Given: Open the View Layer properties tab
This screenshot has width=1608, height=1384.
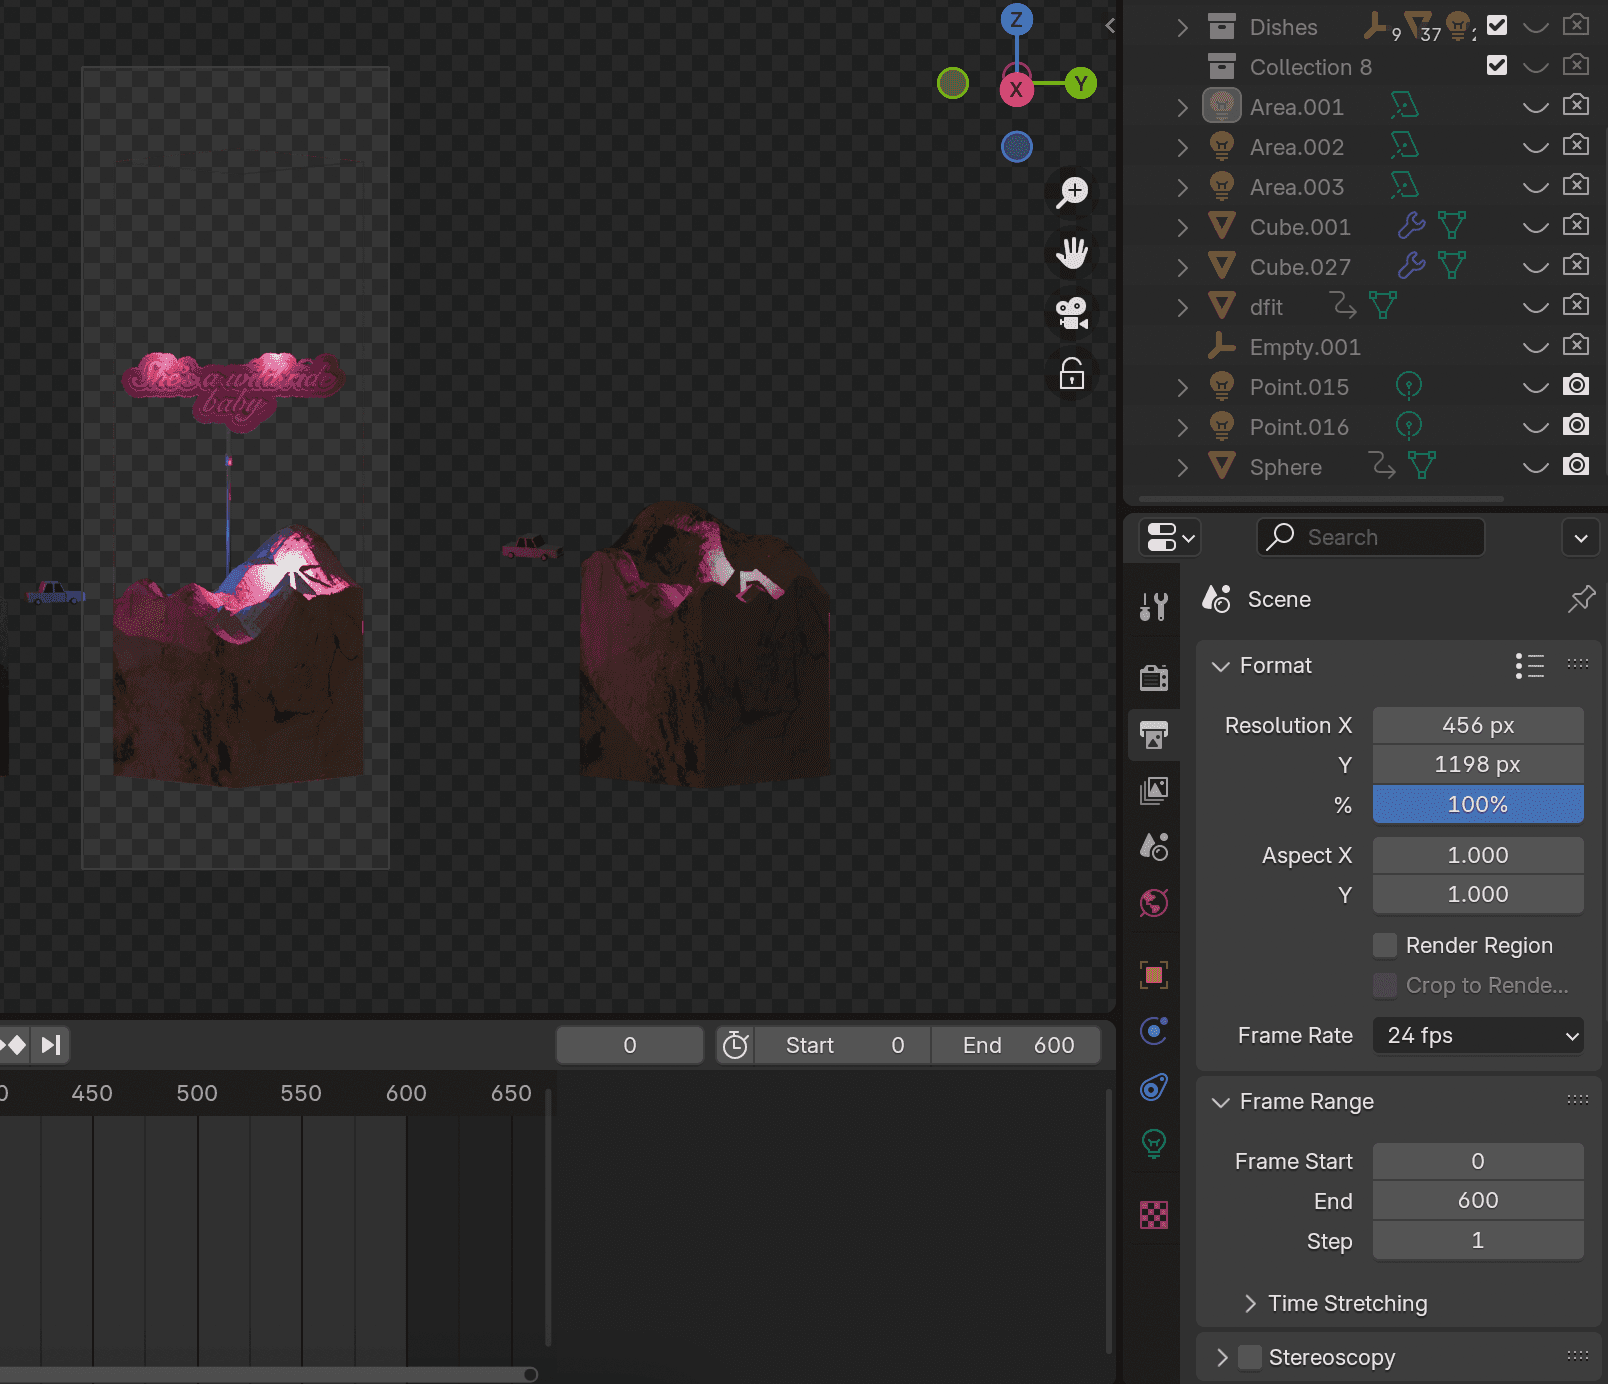Looking at the screenshot, I should point(1154,791).
